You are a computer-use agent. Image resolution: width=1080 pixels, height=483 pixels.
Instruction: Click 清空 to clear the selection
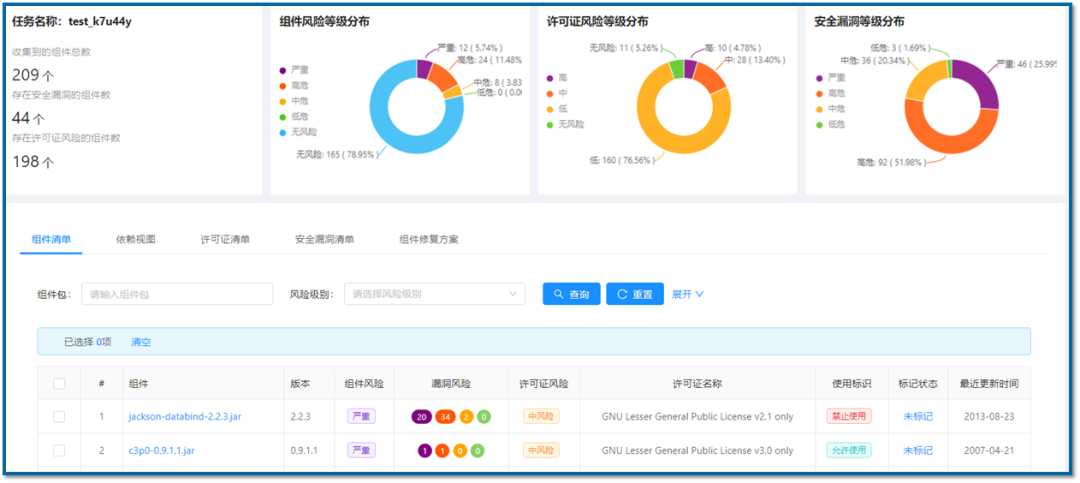click(141, 342)
